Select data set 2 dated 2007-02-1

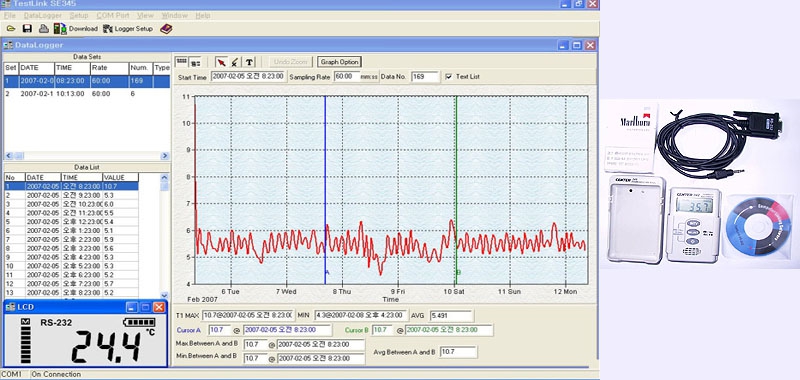(x=87, y=94)
